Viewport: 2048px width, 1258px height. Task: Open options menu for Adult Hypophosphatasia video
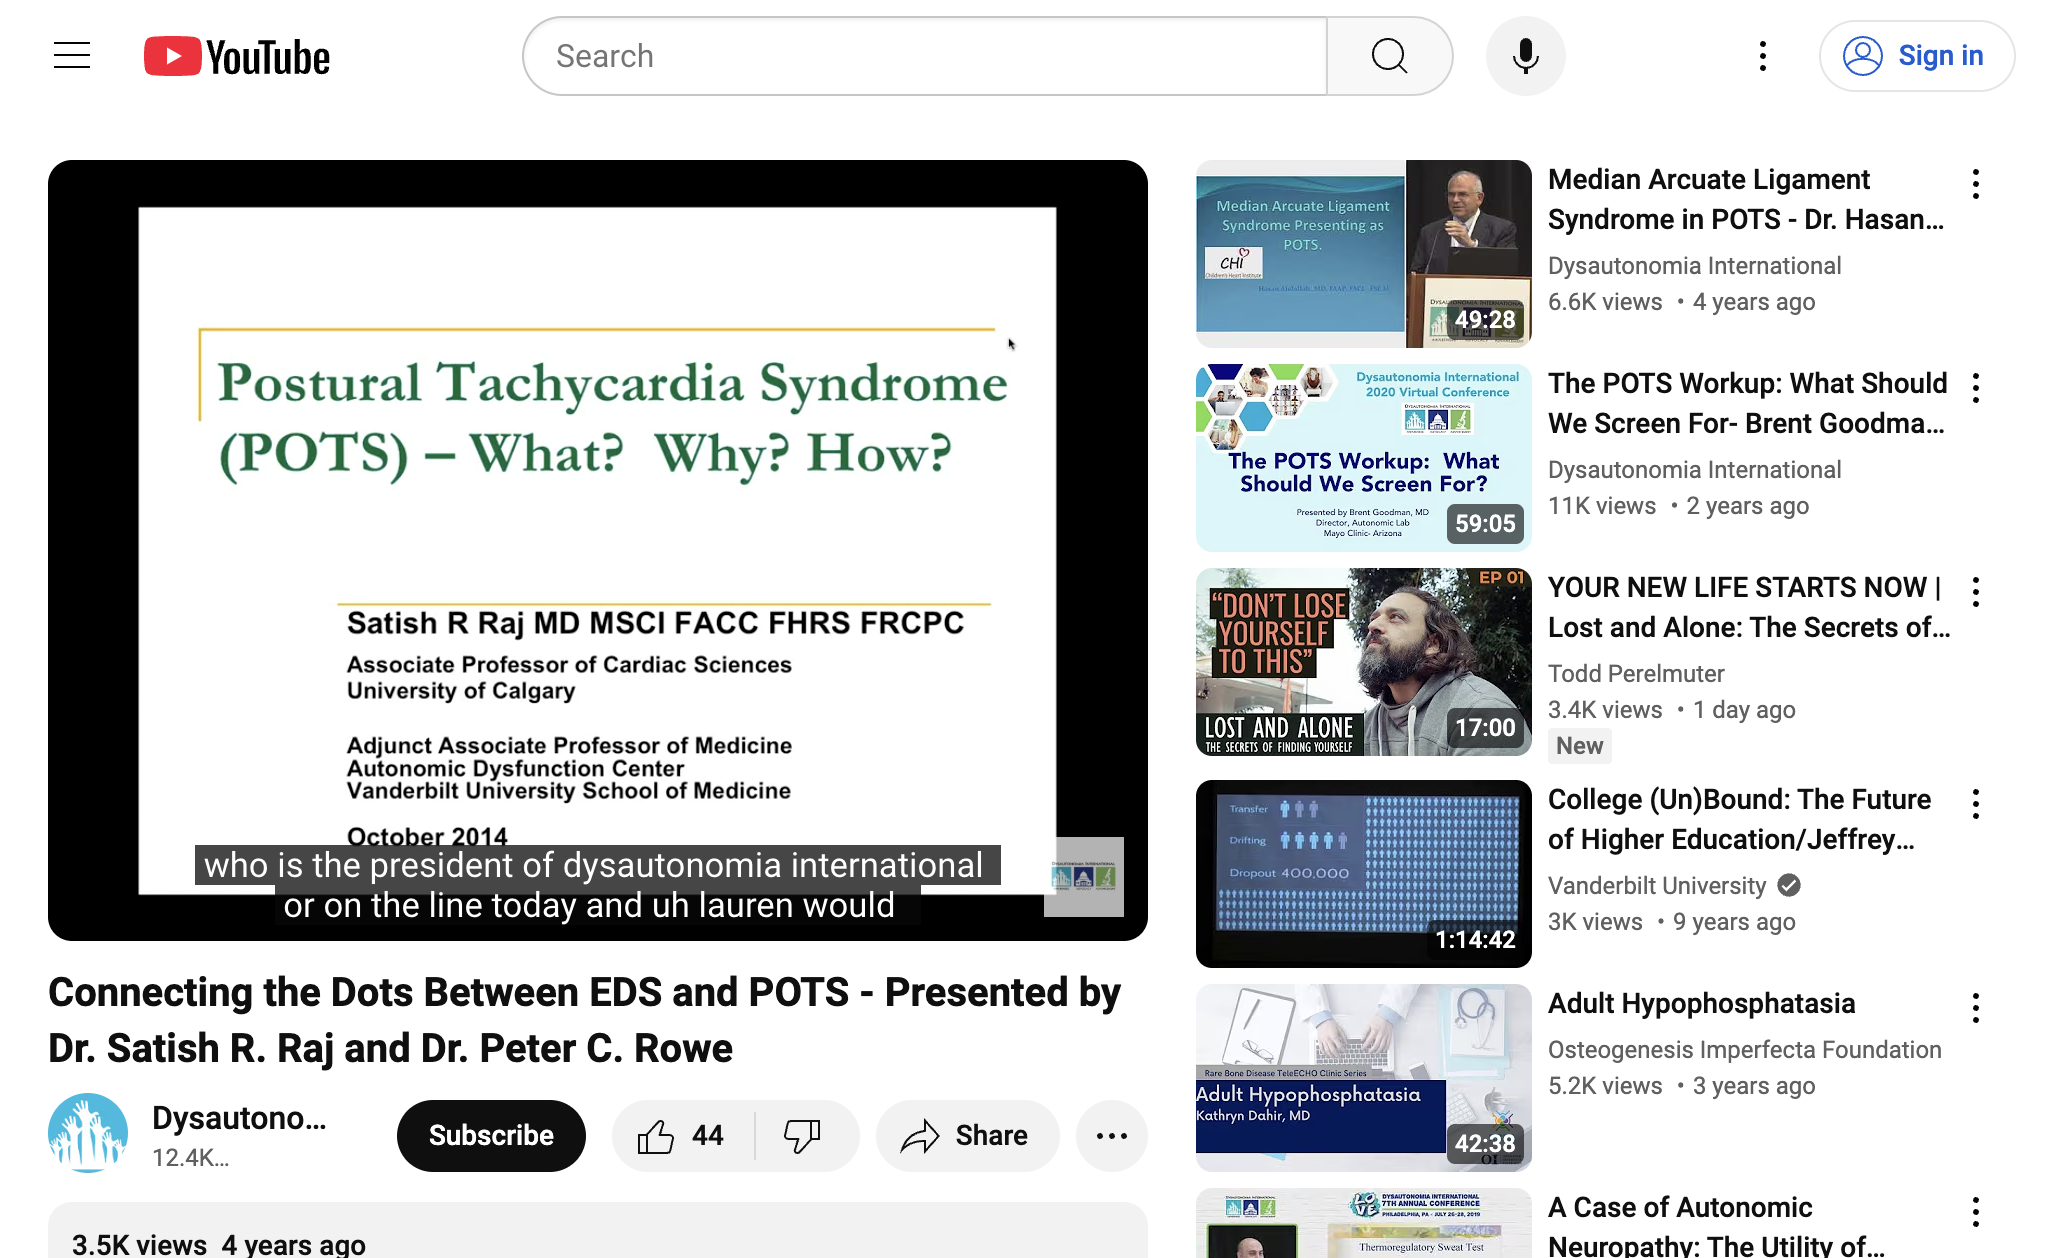pyautogui.click(x=1976, y=1008)
